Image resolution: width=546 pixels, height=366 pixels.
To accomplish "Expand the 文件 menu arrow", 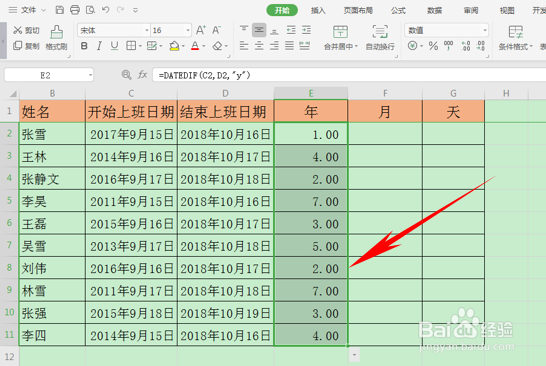I will point(44,10).
